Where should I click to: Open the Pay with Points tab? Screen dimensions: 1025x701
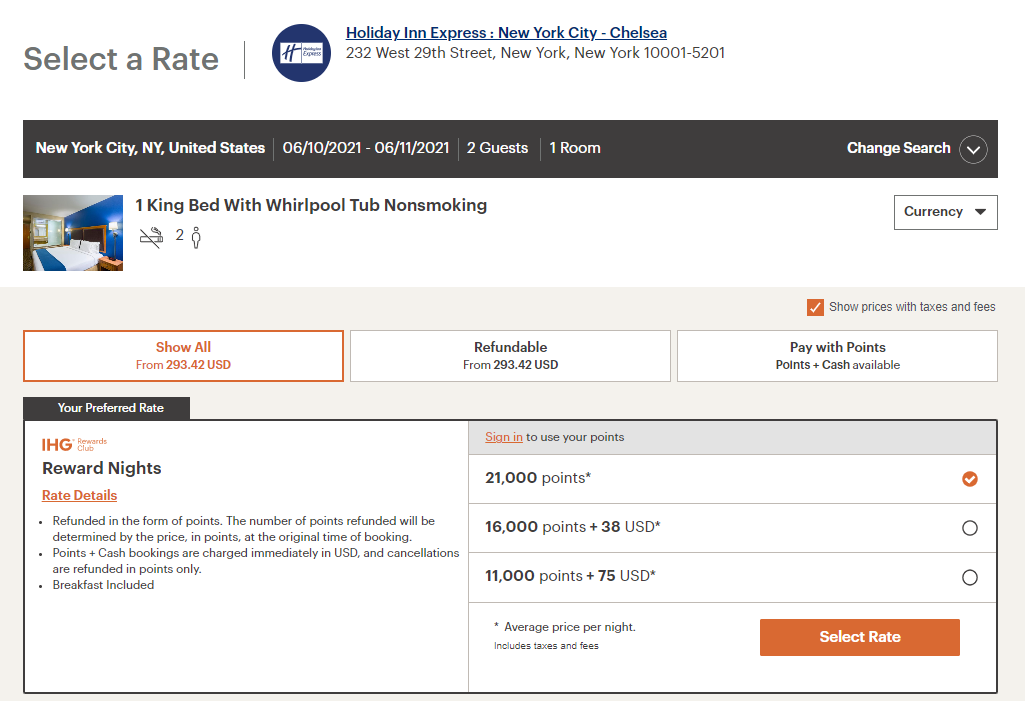pos(837,356)
